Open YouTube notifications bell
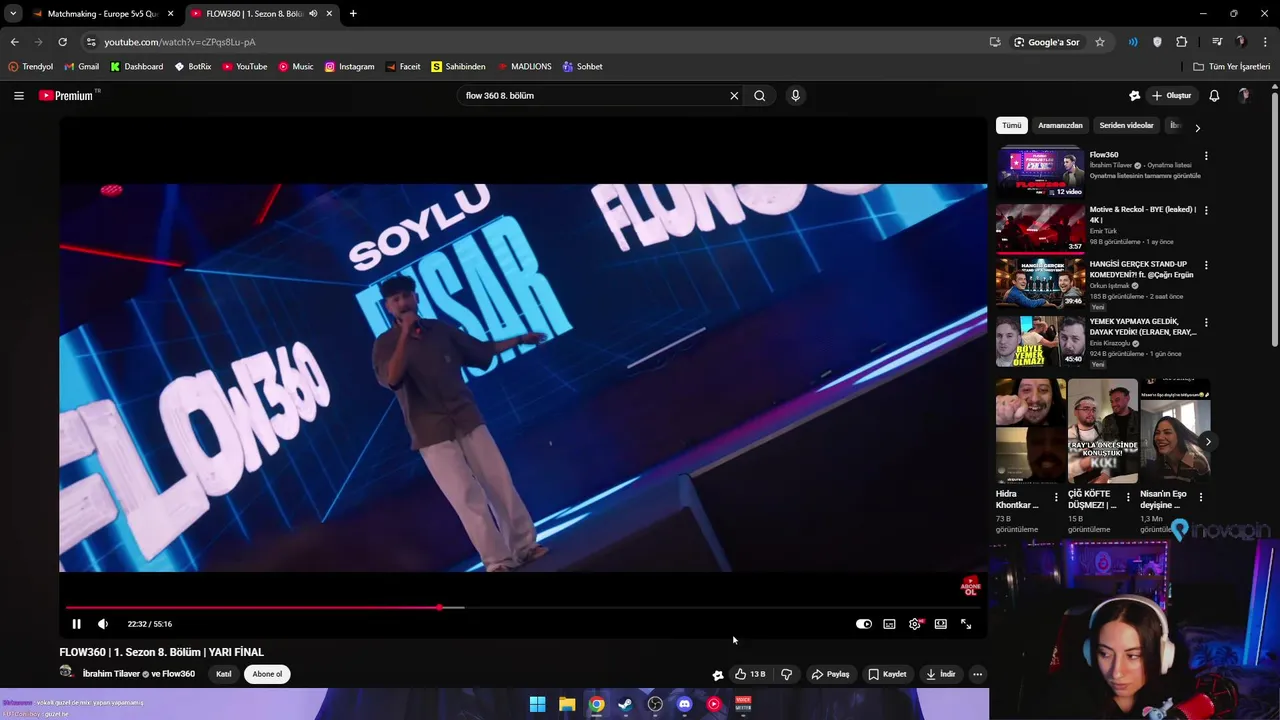The image size is (1280, 720). [x=1214, y=96]
